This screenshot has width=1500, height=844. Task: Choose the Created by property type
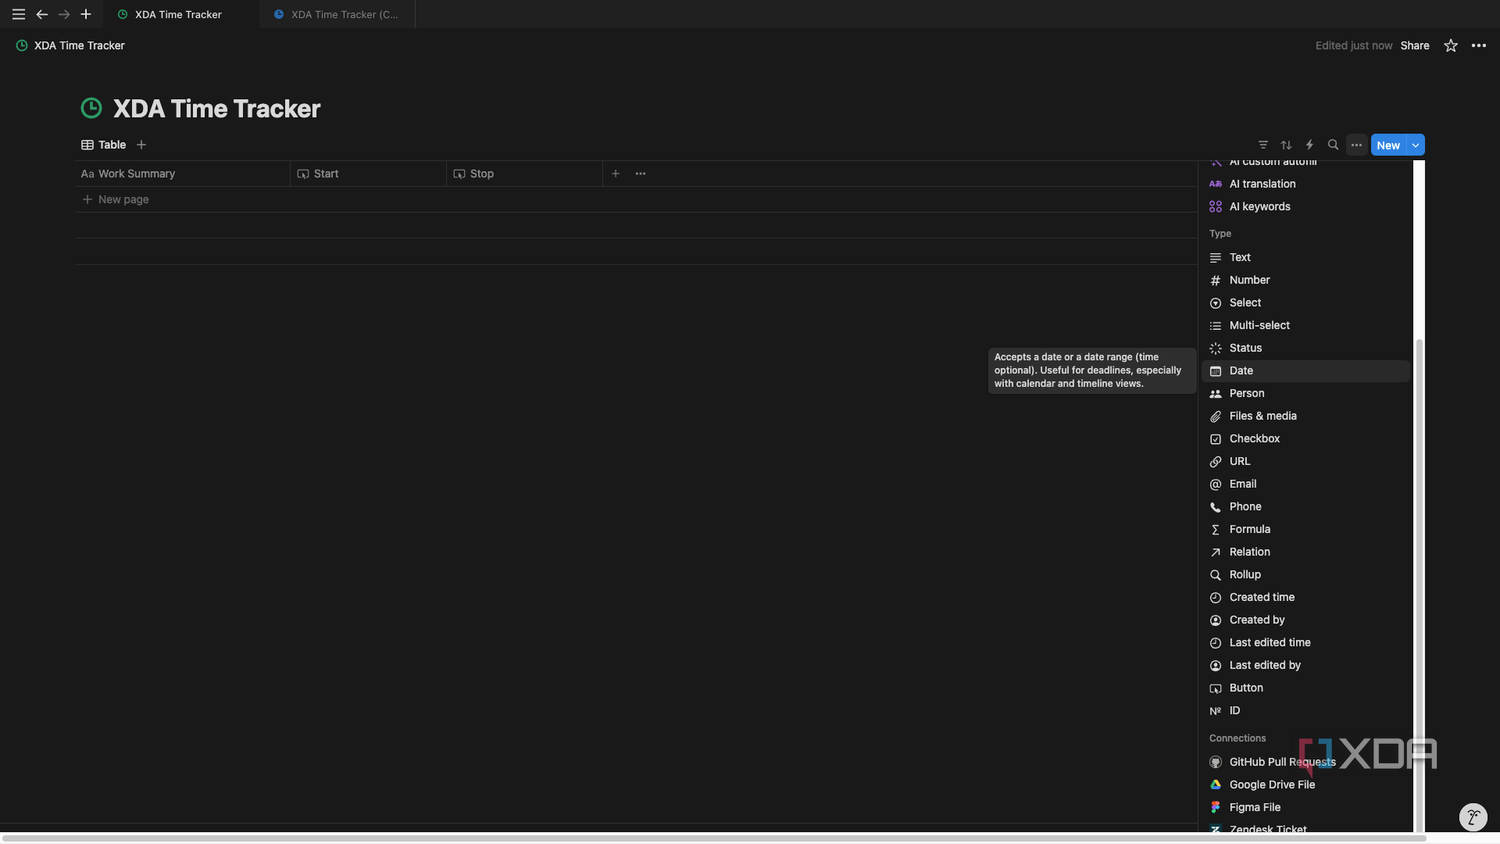pyautogui.click(x=1305, y=620)
